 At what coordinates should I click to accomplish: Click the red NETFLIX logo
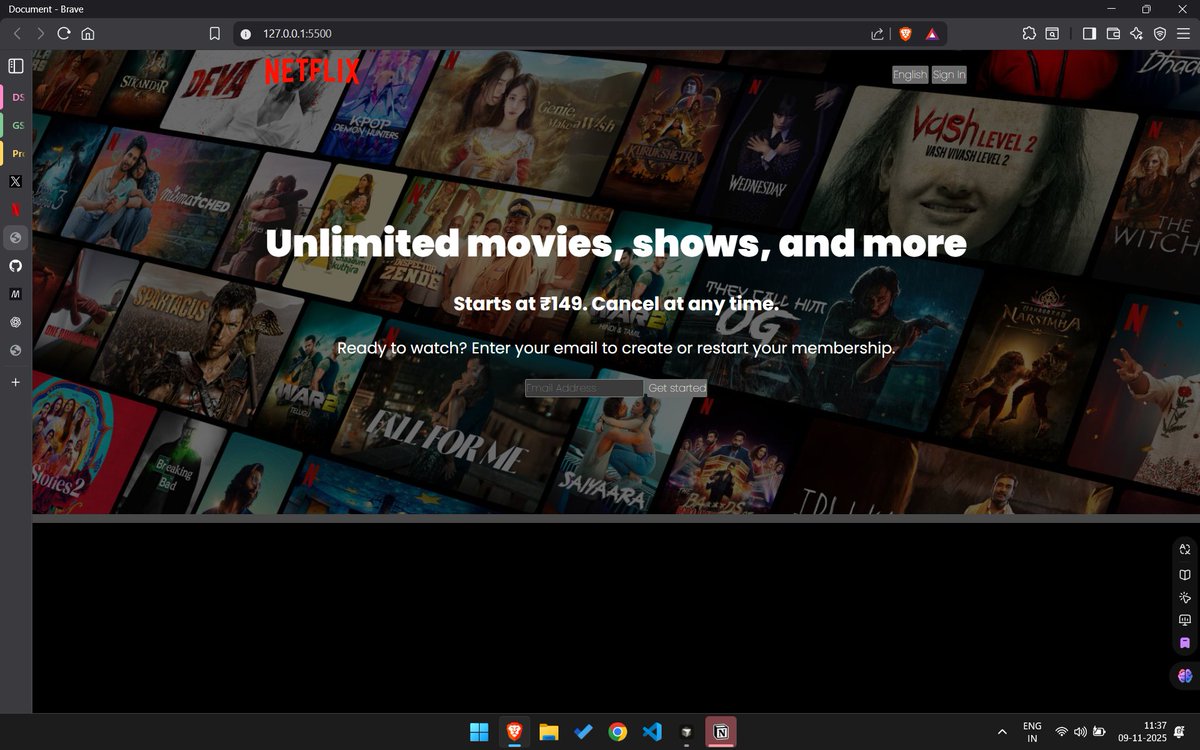312,72
